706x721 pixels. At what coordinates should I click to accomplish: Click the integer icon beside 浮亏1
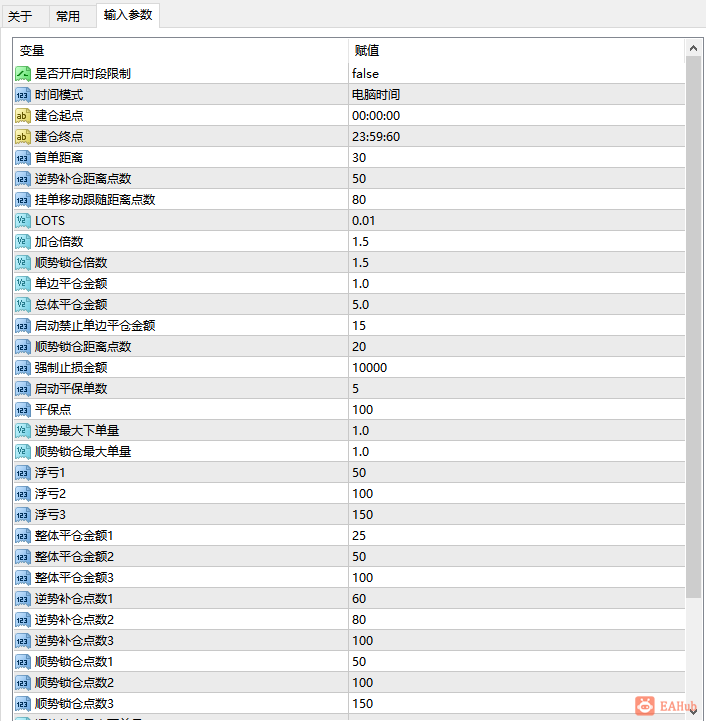(x=23, y=473)
